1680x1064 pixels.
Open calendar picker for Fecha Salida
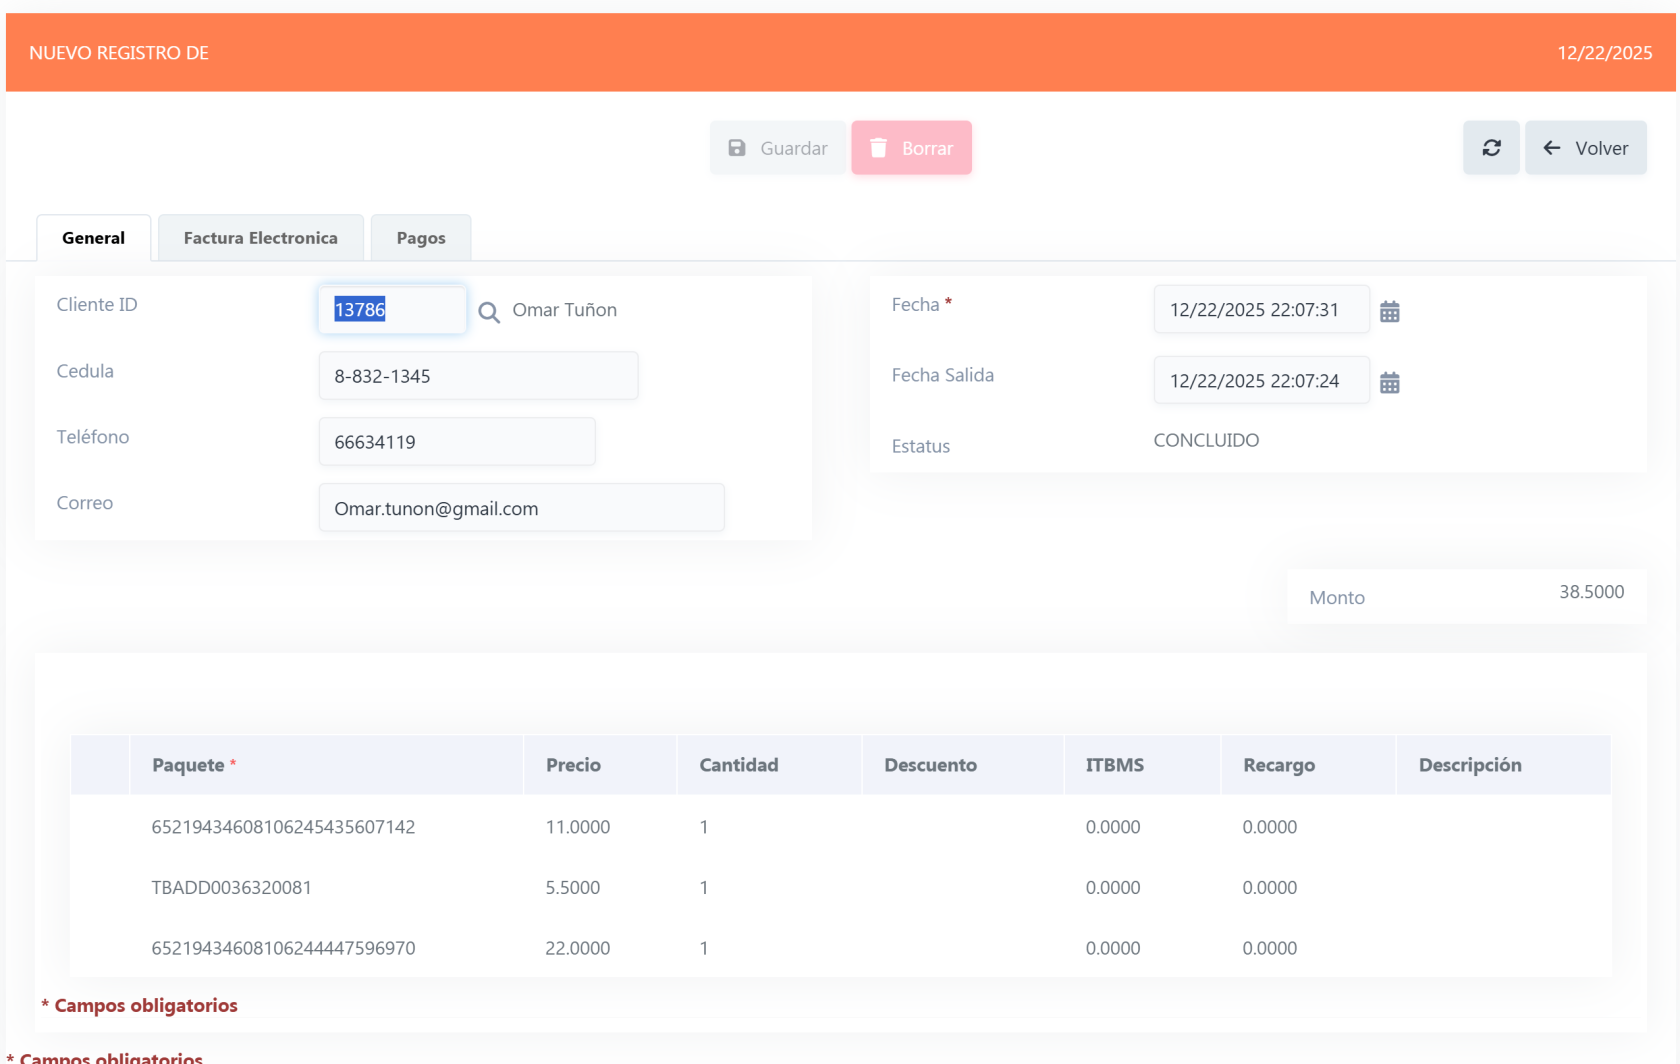click(x=1389, y=383)
